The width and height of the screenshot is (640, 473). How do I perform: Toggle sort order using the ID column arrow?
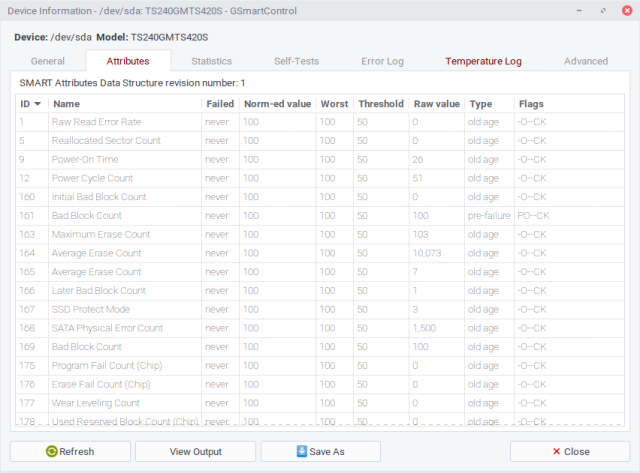38,104
